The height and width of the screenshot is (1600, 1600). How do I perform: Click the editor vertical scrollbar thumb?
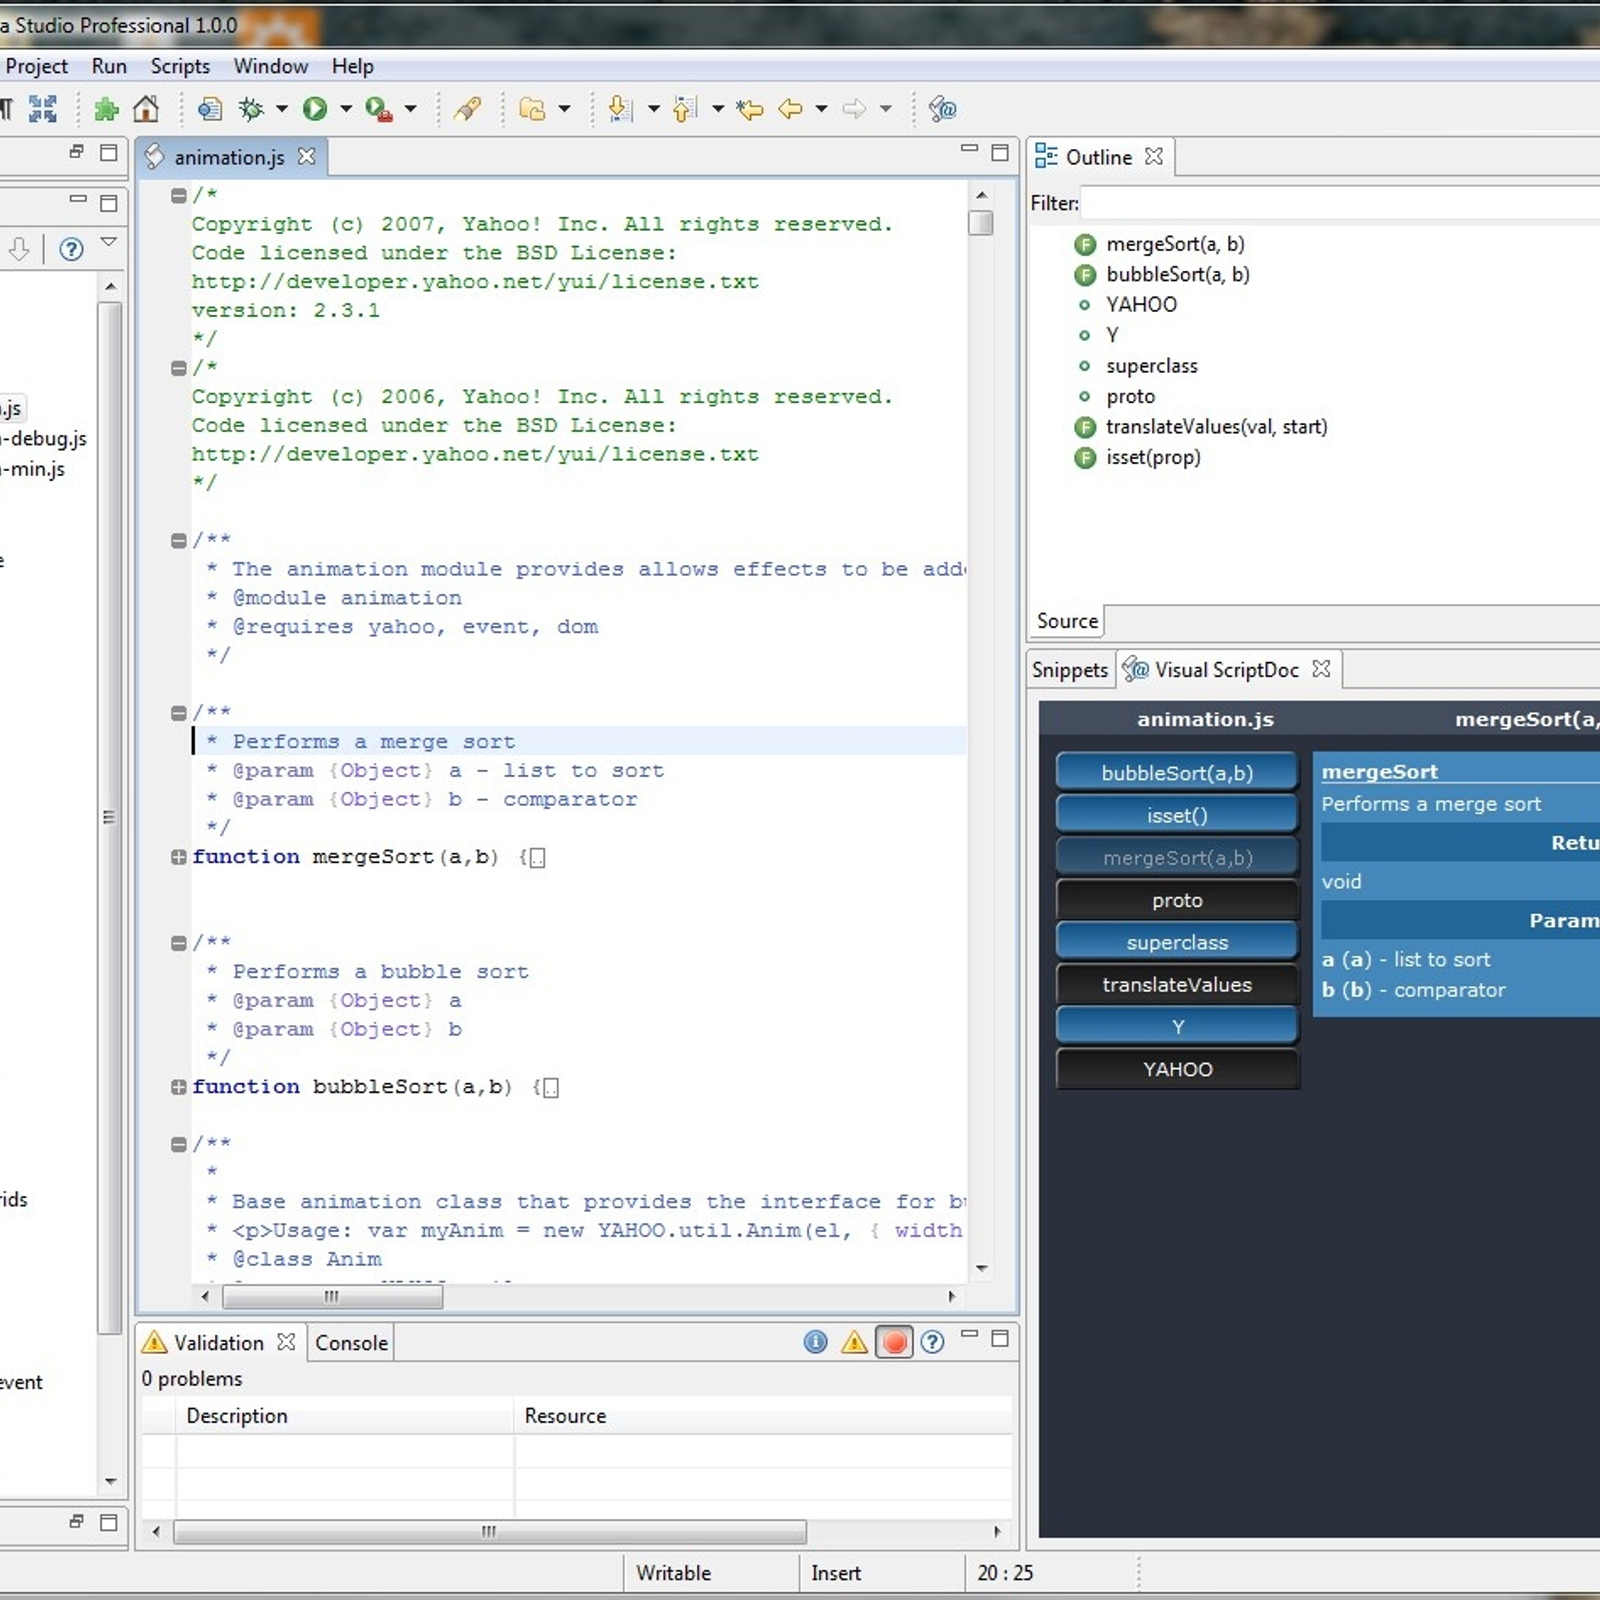[x=981, y=222]
